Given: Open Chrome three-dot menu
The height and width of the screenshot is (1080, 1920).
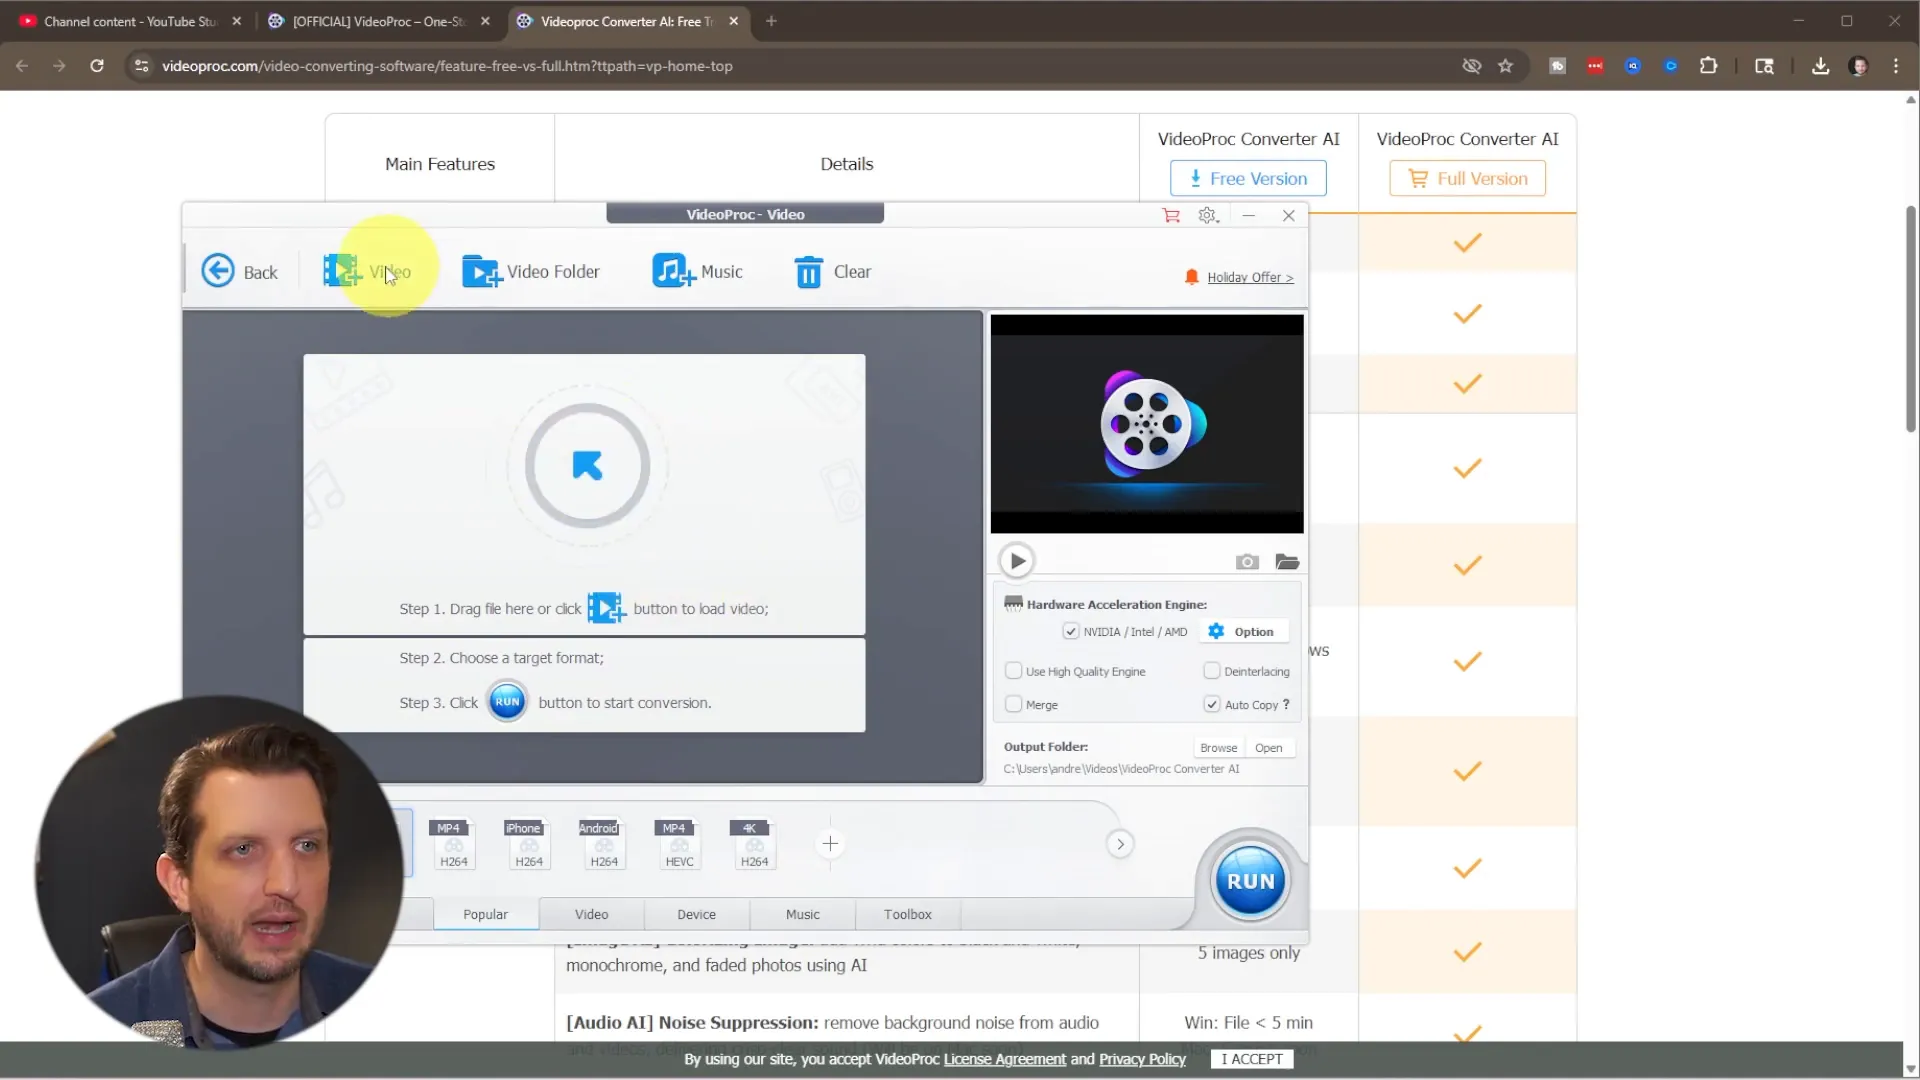Looking at the screenshot, I should (x=1896, y=66).
